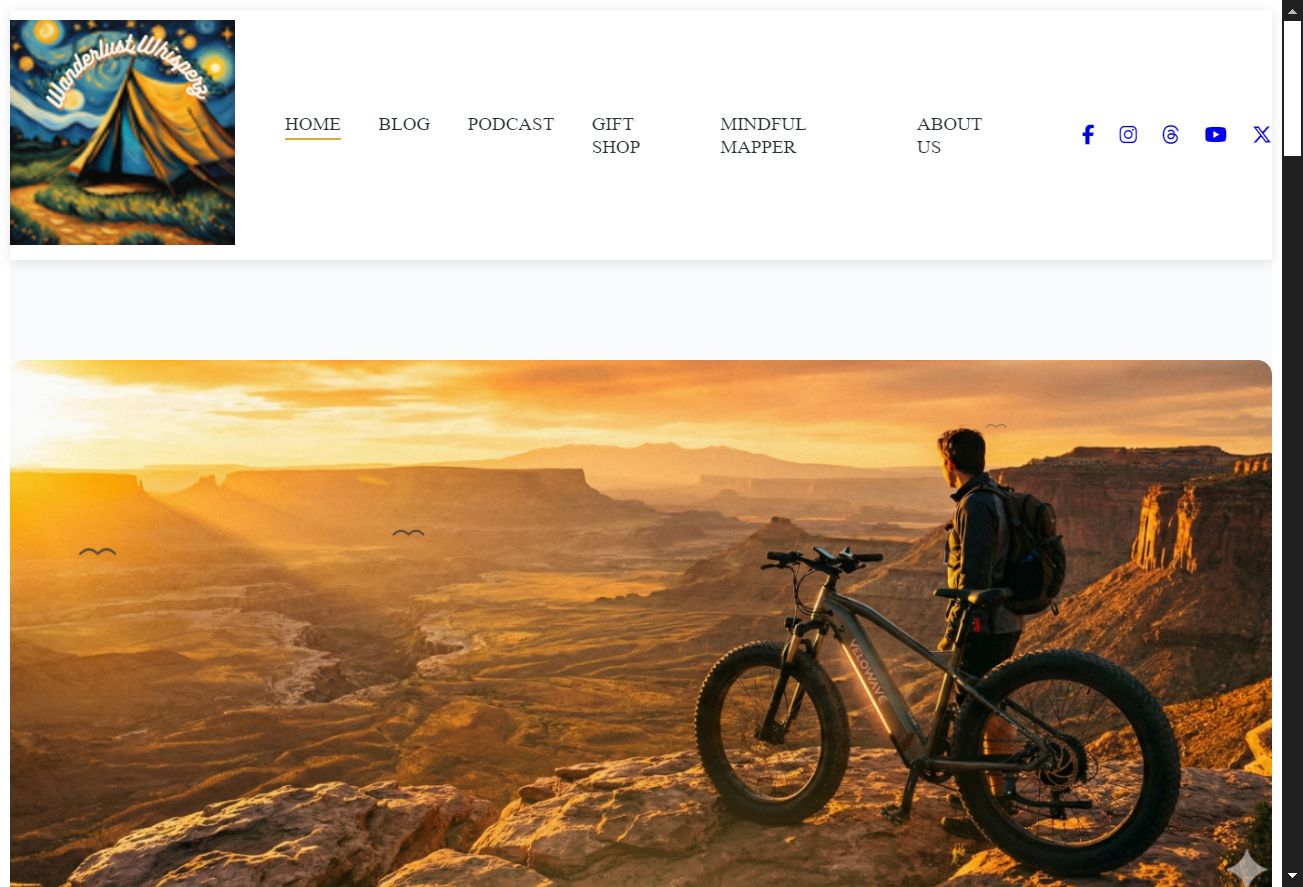Go to the HOME menu item
Viewport: 1303px width, 887px height.
coord(313,124)
